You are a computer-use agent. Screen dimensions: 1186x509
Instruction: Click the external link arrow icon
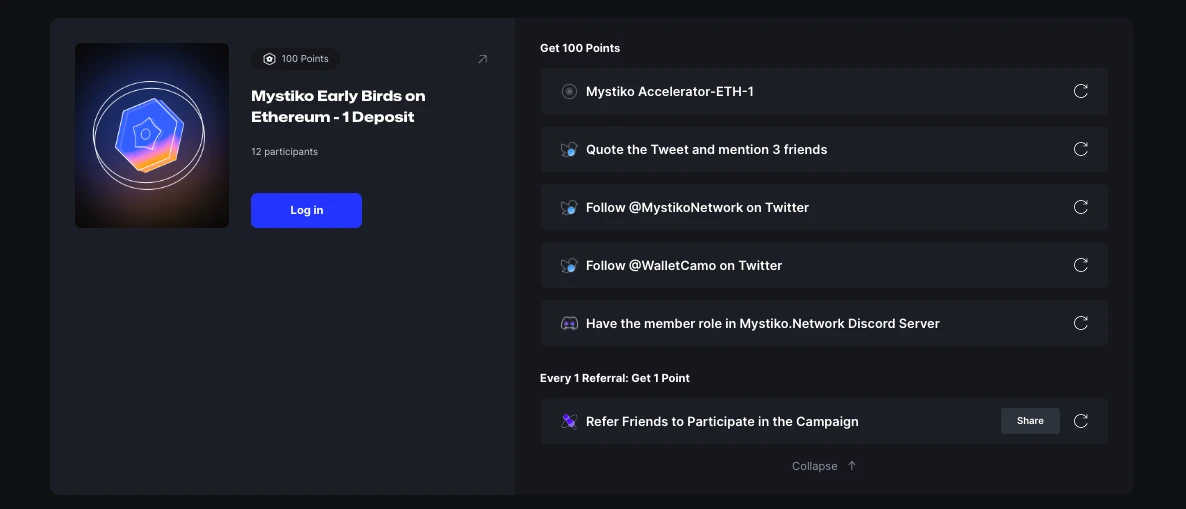tap(482, 59)
